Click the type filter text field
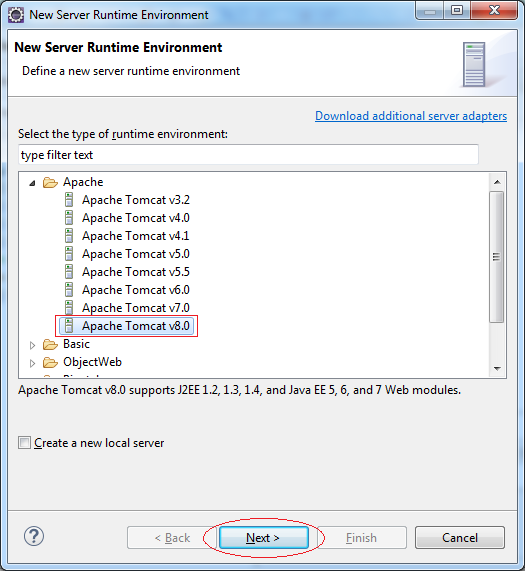Viewport: 525px width, 571px height. pos(248,155)
